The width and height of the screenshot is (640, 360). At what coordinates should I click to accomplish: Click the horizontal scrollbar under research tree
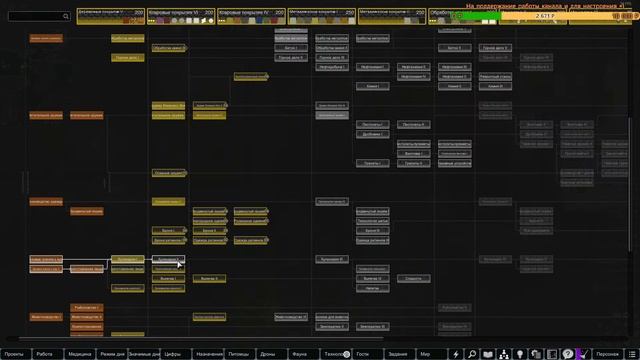tap(201, 338)
